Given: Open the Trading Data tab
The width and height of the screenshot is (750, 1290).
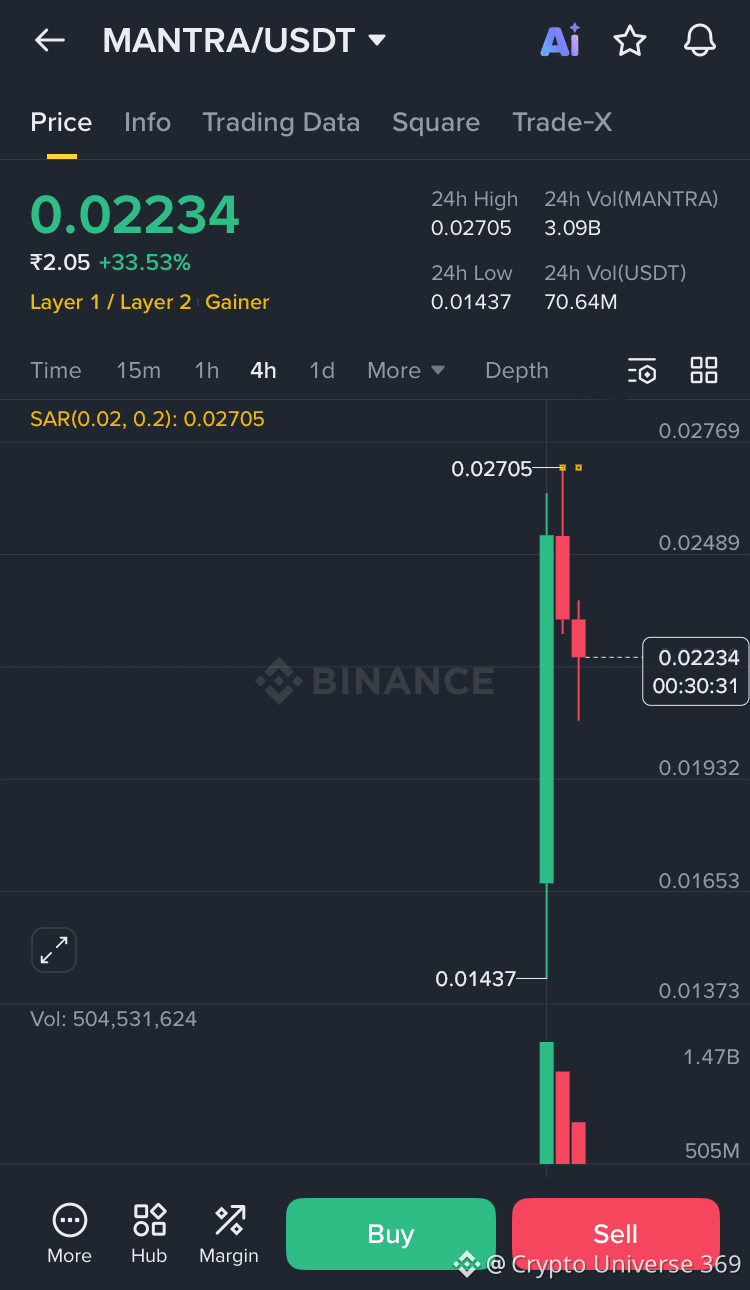Looking at the screenshot, I should tap(281, 122).
